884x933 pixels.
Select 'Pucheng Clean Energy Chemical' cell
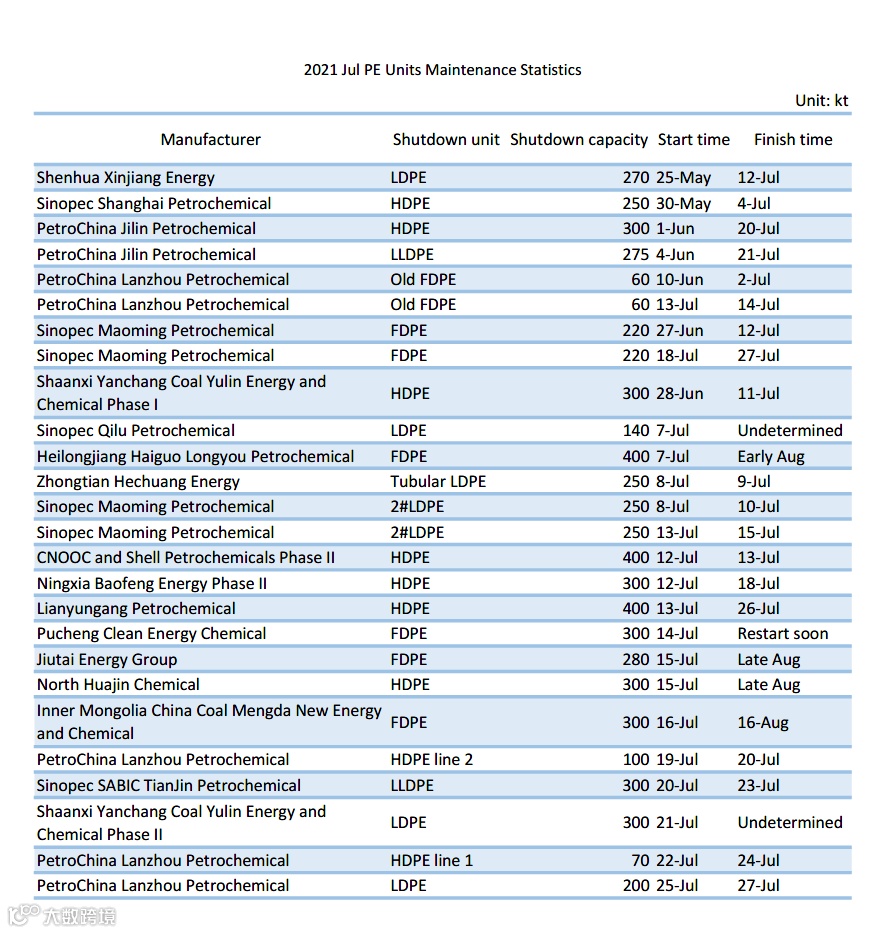click(151, 634)
